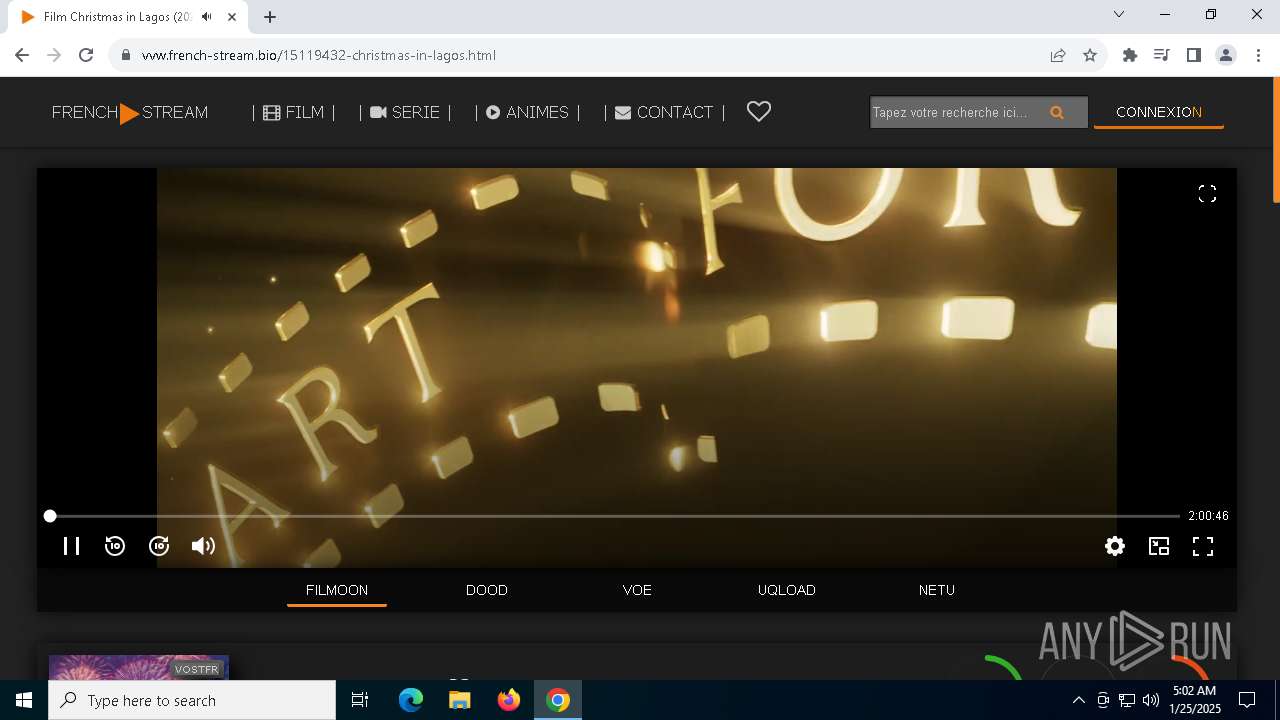
Task: Click the orange search magnifier icon
Action: click(1057, 113)
